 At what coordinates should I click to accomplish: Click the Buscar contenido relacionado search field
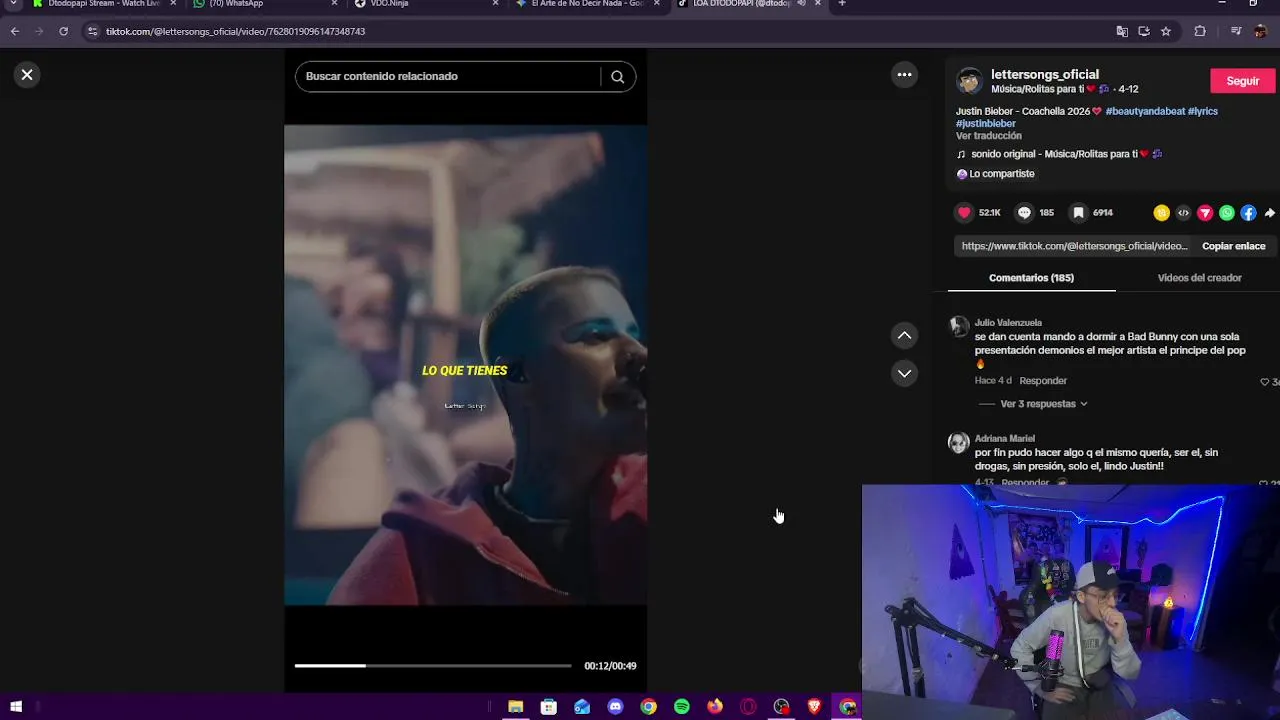(x=448, y=77)
